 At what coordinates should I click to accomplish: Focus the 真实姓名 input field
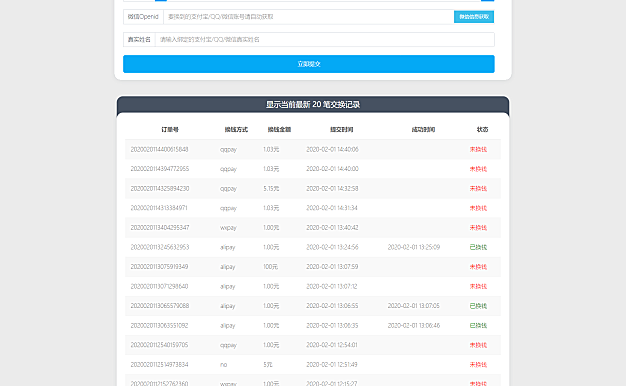(325, 40)
